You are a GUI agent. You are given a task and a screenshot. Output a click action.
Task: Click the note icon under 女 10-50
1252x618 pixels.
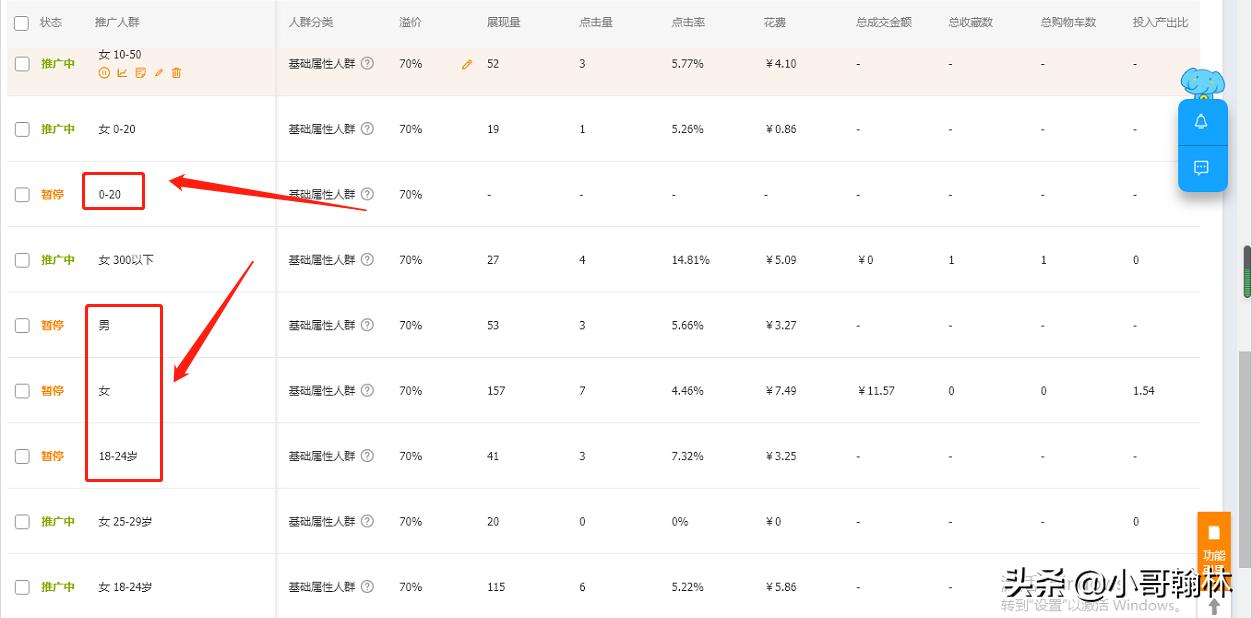tap(140, 73)
